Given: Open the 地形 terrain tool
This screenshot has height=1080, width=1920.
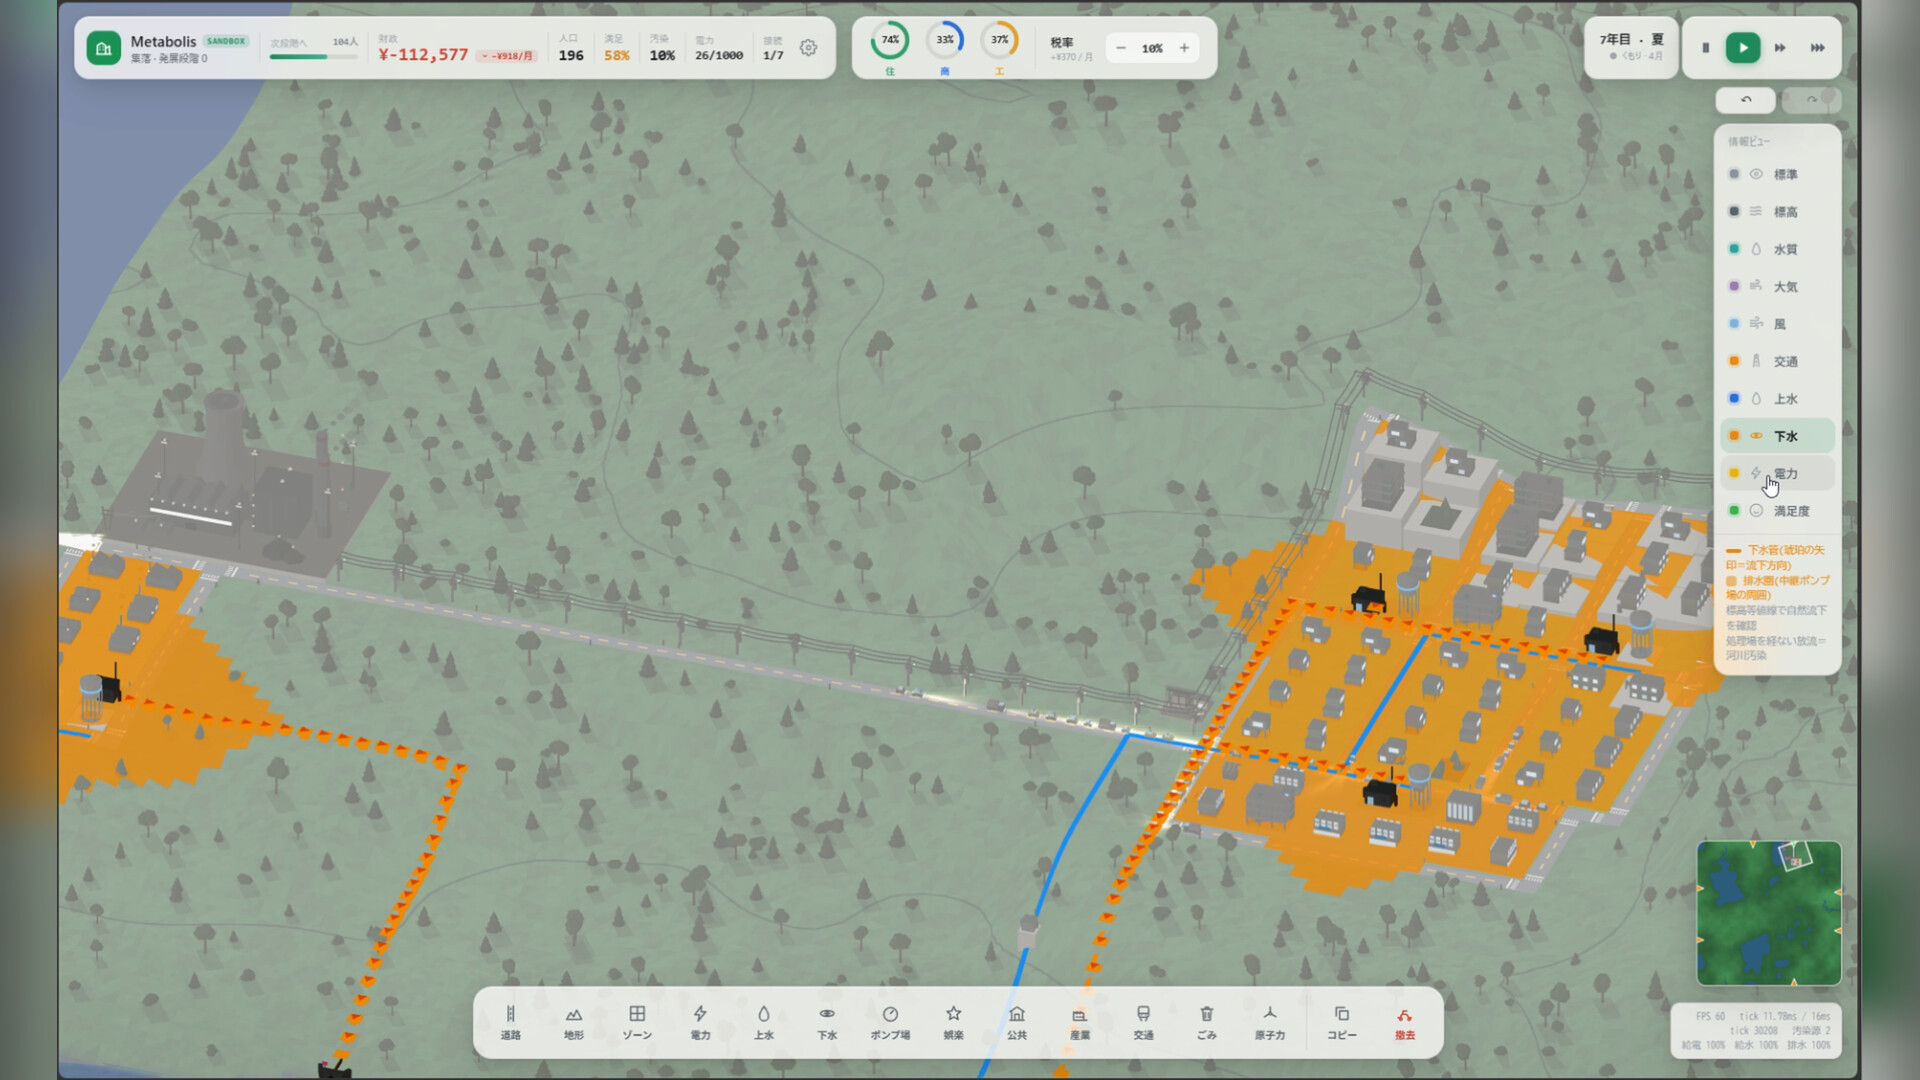Looking at the screenshot, I should tap(573, 1022).
